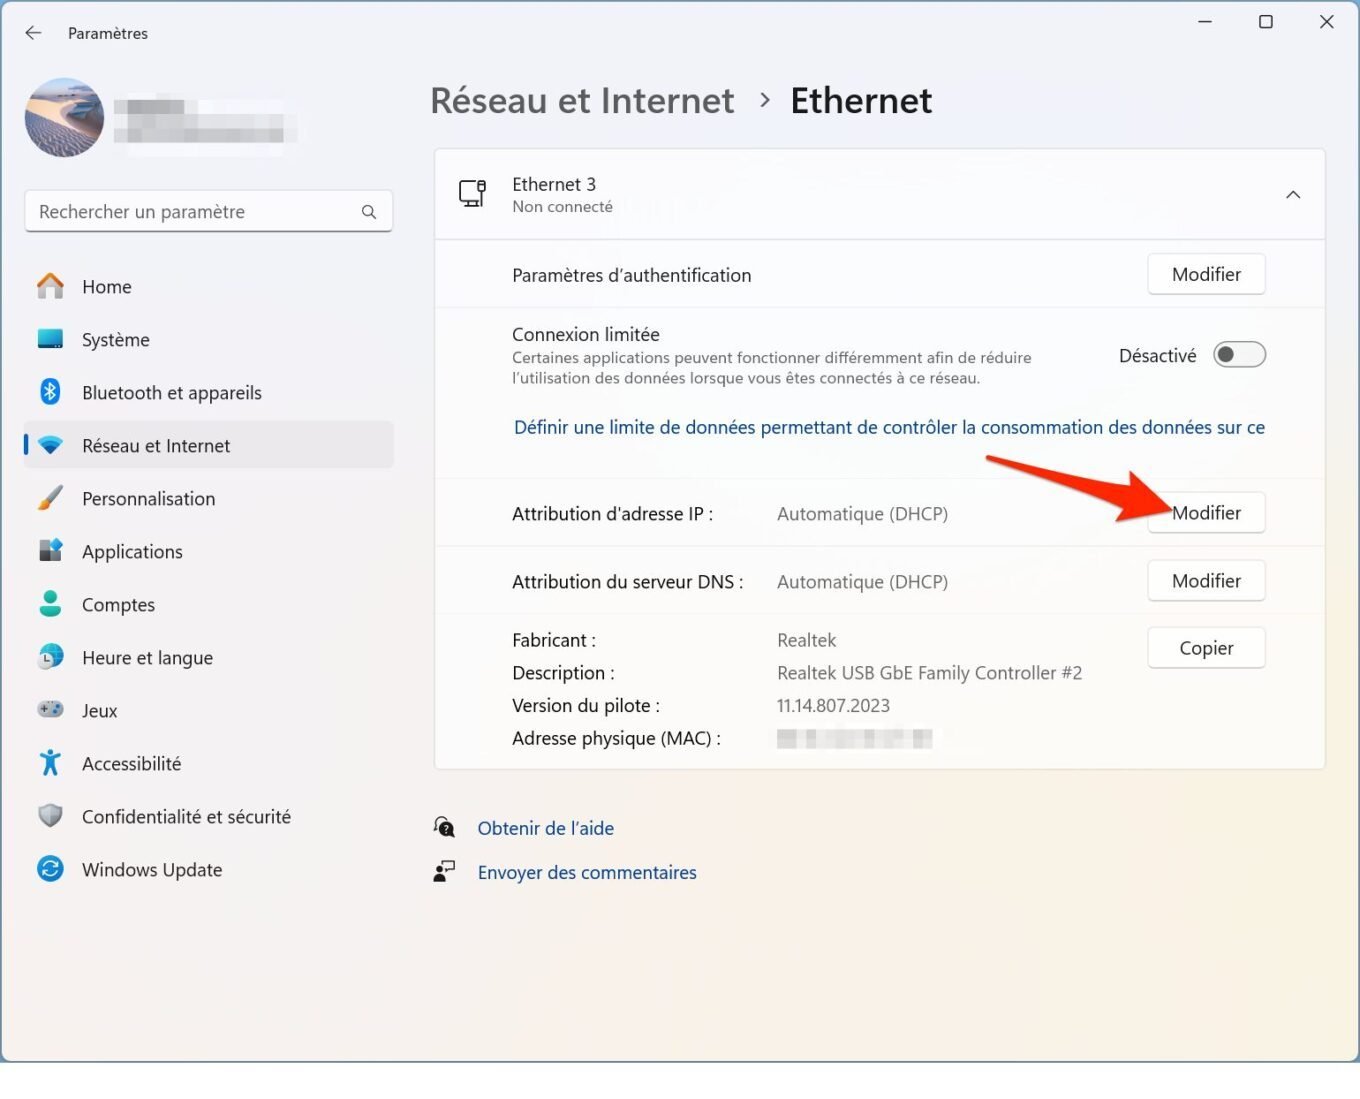This screenshot has width=1360, height=1099.
Task: Open Accessibilité settings
Action: click(208, 764)
